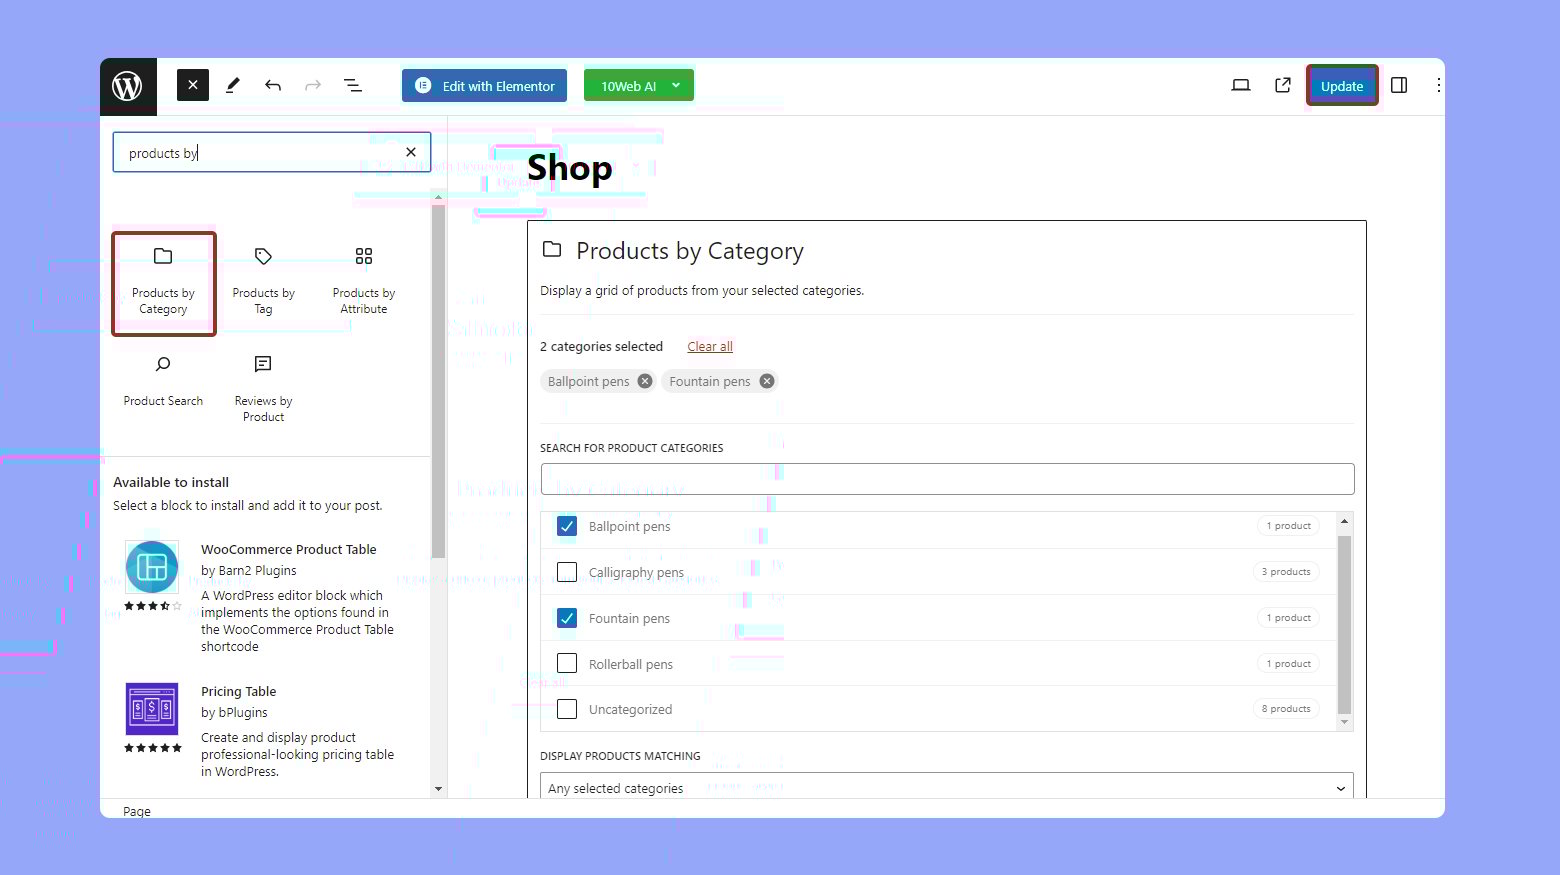Open the desktop preview view icon
1560x875 pixels.
pyautogui.click(x=1240, y=86)
